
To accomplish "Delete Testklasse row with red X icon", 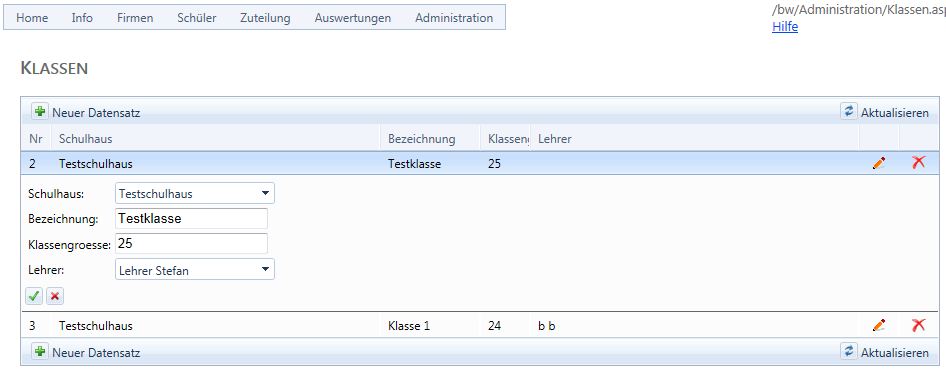I will click(918, 162).
